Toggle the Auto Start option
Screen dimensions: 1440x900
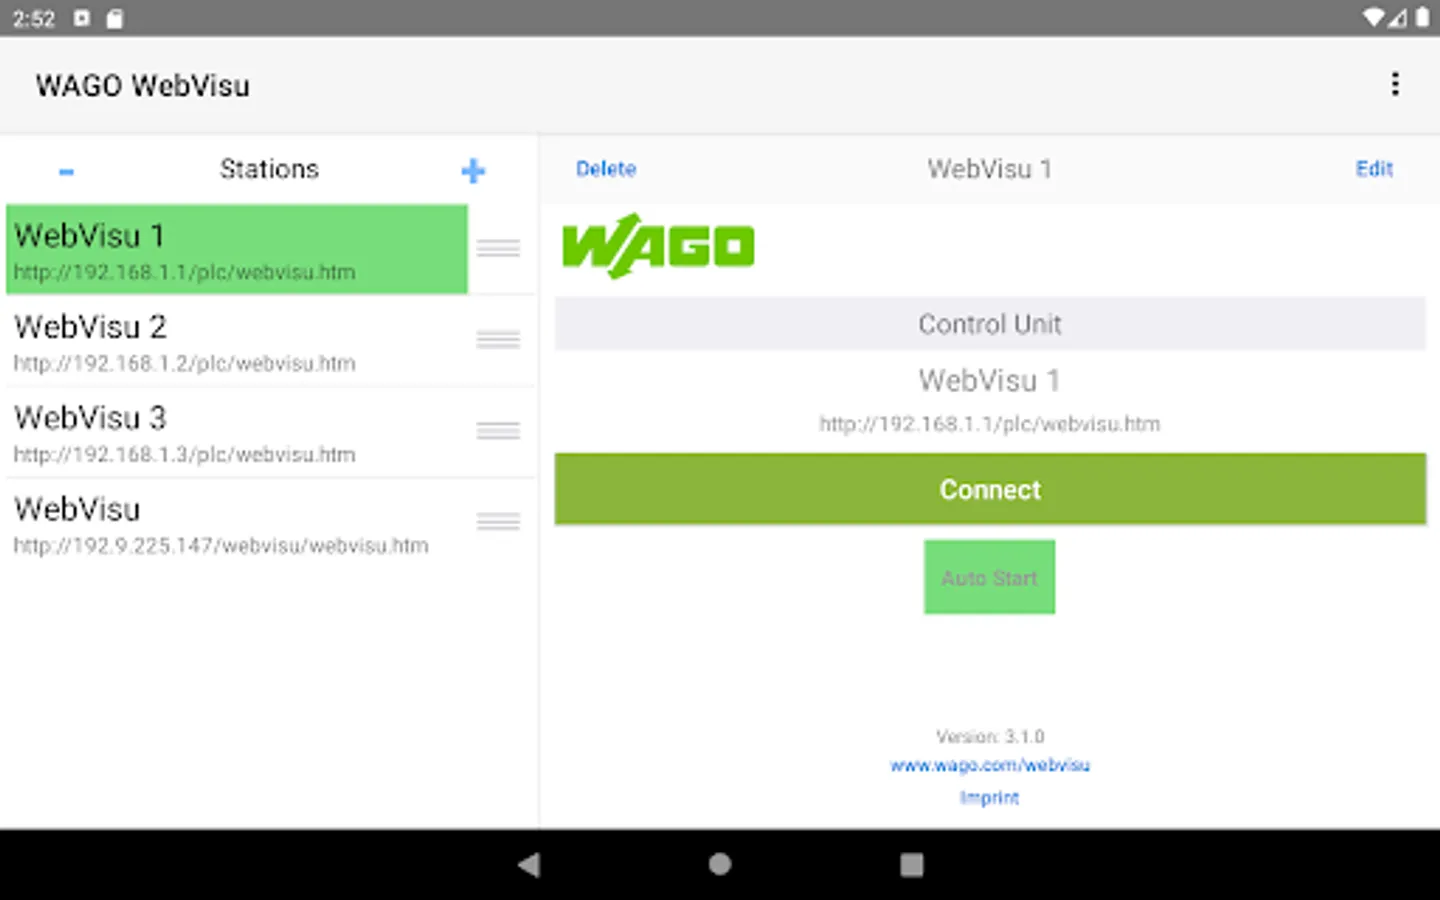[x=989, y=577]
